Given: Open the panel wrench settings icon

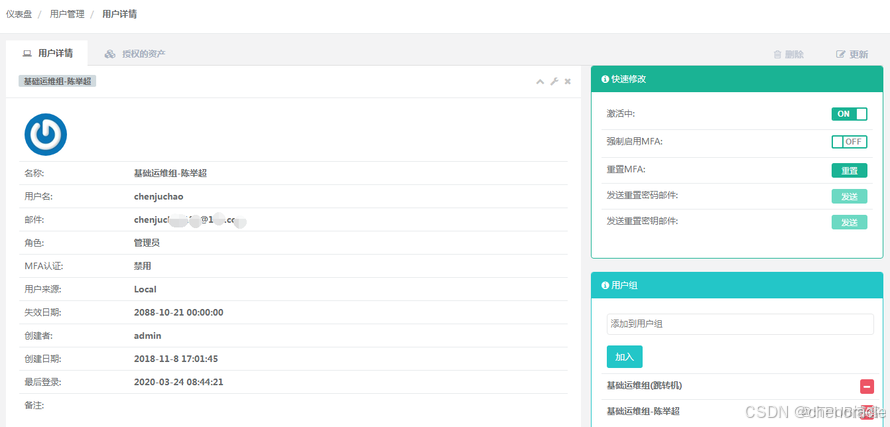Looking at the screenshot, I should click(x=555, y=81).
